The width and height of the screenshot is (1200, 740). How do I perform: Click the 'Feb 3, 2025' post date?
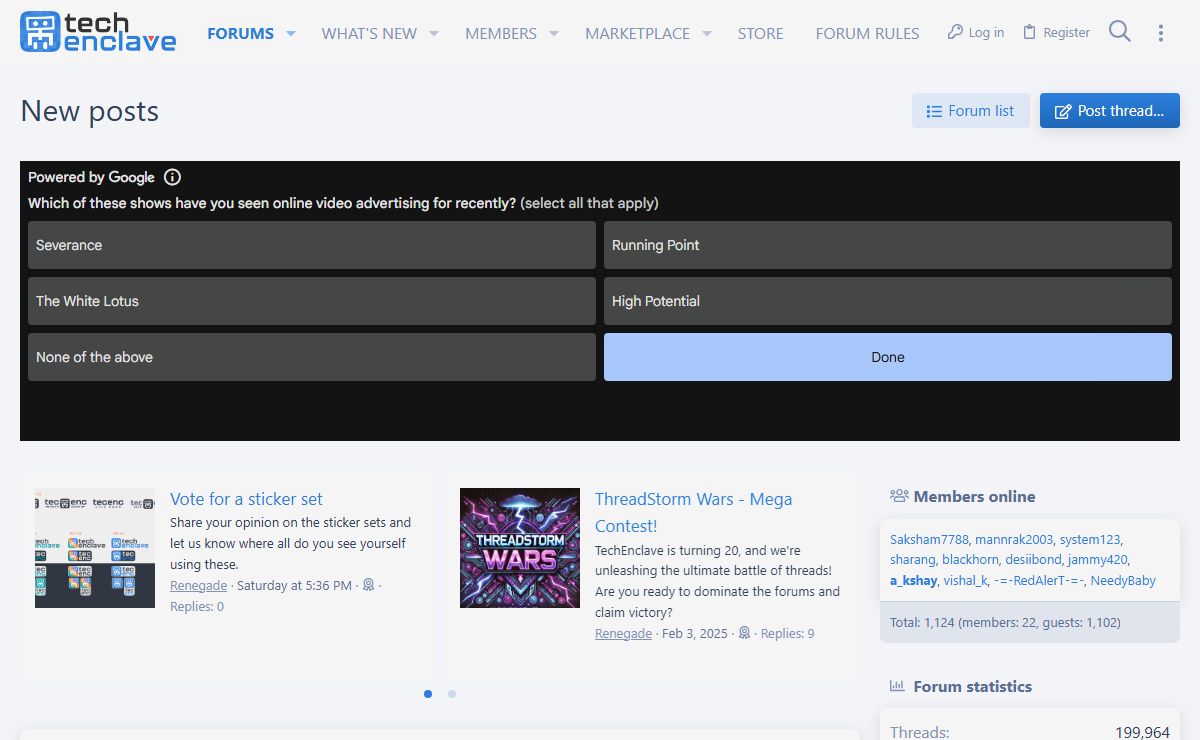tap(695, 633)
